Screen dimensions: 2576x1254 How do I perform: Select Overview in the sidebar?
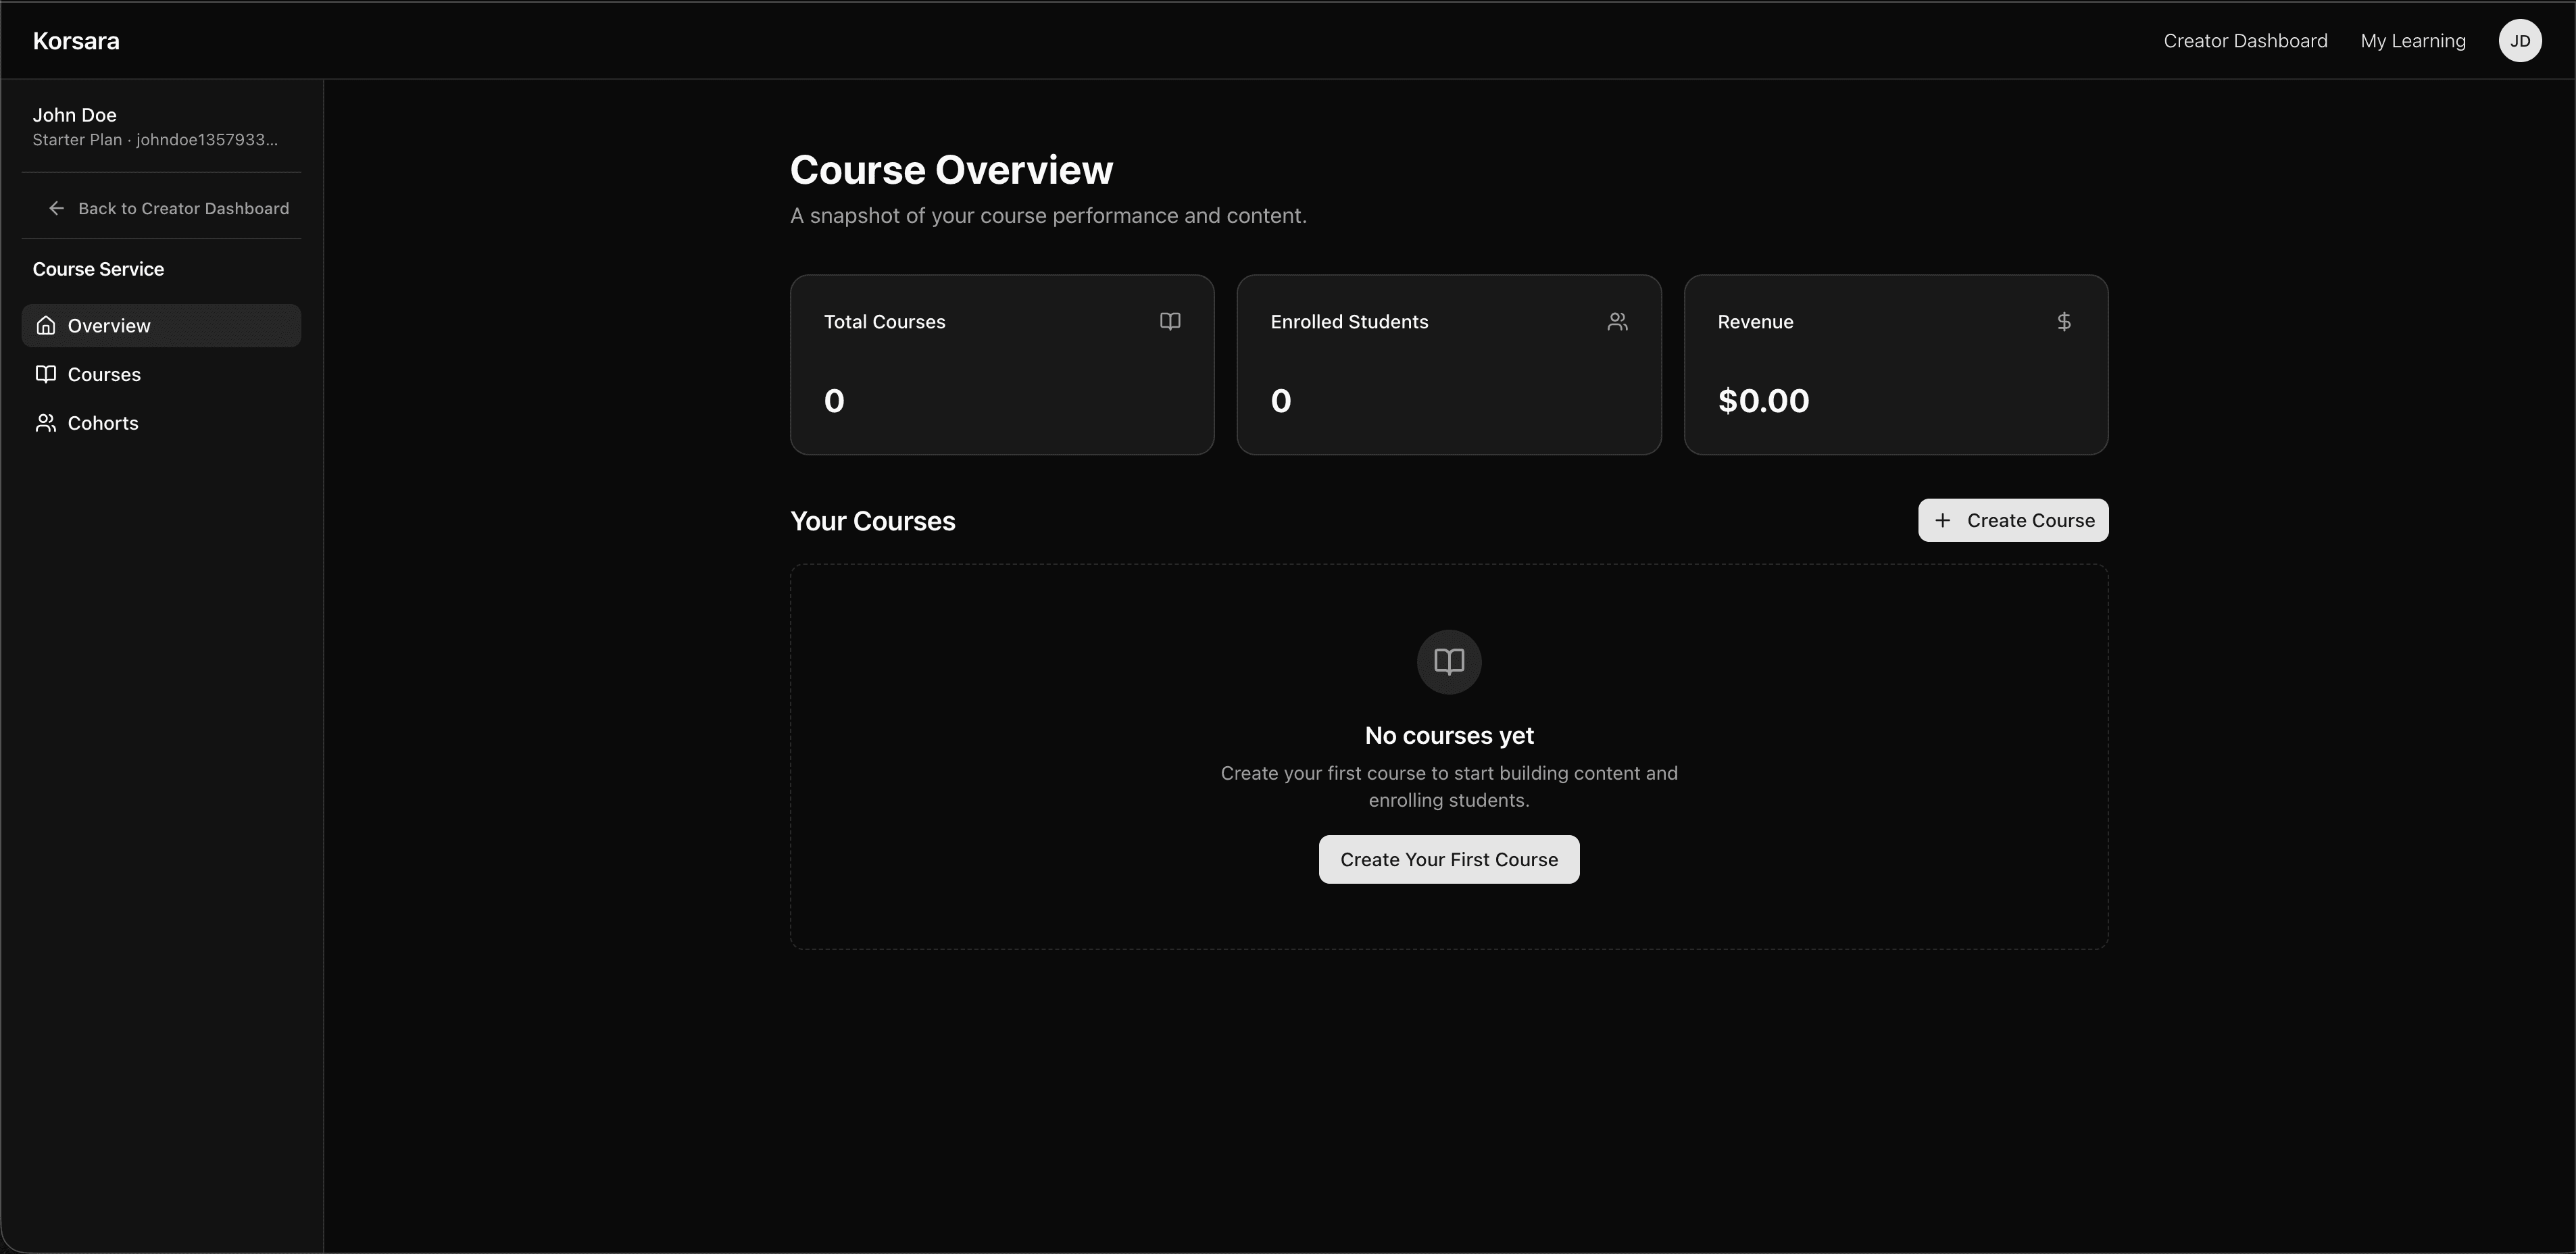click(110, 325)
